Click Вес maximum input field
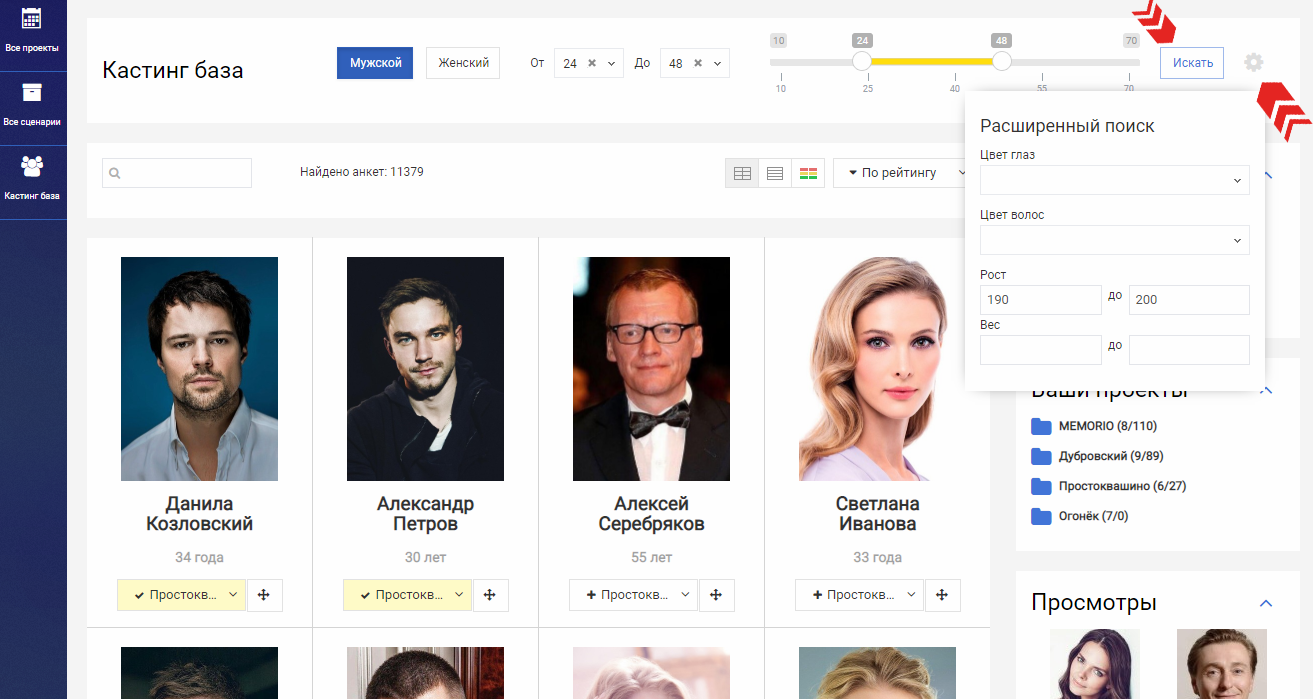Image resolution: width=1313 pixels, height=699 pixels. point(1189,350)
